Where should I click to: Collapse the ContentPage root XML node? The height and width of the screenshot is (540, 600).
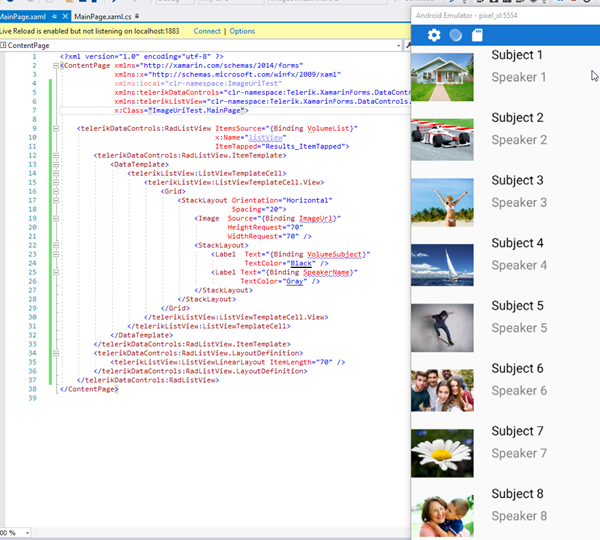click(56, 66)
